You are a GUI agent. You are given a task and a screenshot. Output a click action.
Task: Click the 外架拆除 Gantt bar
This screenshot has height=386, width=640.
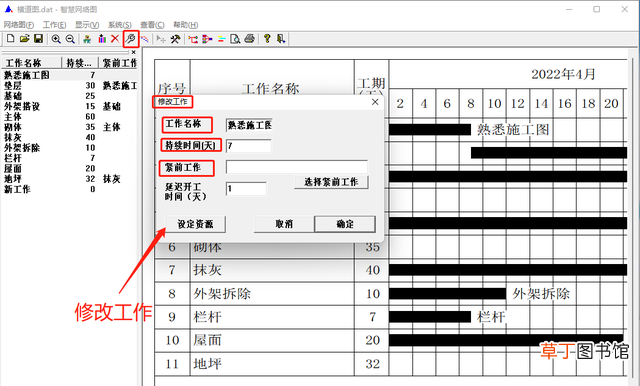click(x=447, y=294)
